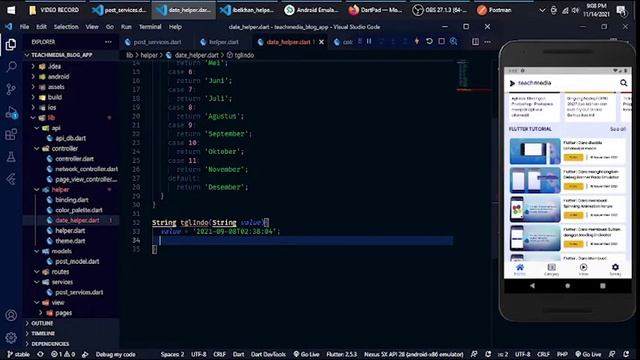Switch to Android Emulator taskbar item
Viewport: 640px width, 360px height.
312,10
